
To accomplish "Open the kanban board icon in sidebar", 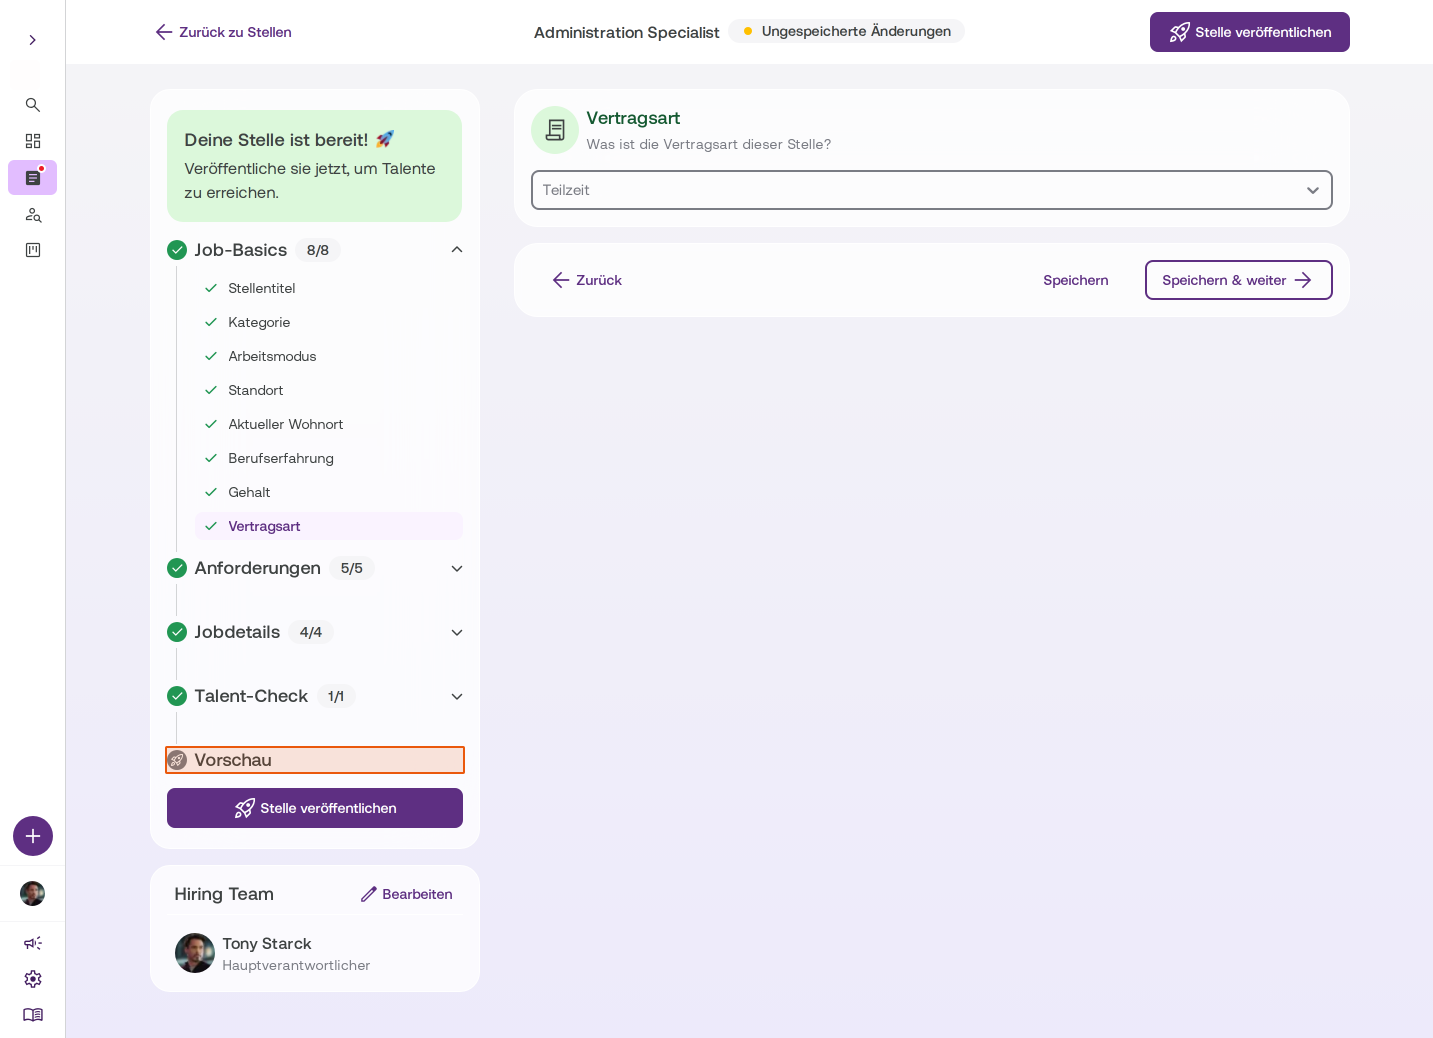I will [32, 250].
